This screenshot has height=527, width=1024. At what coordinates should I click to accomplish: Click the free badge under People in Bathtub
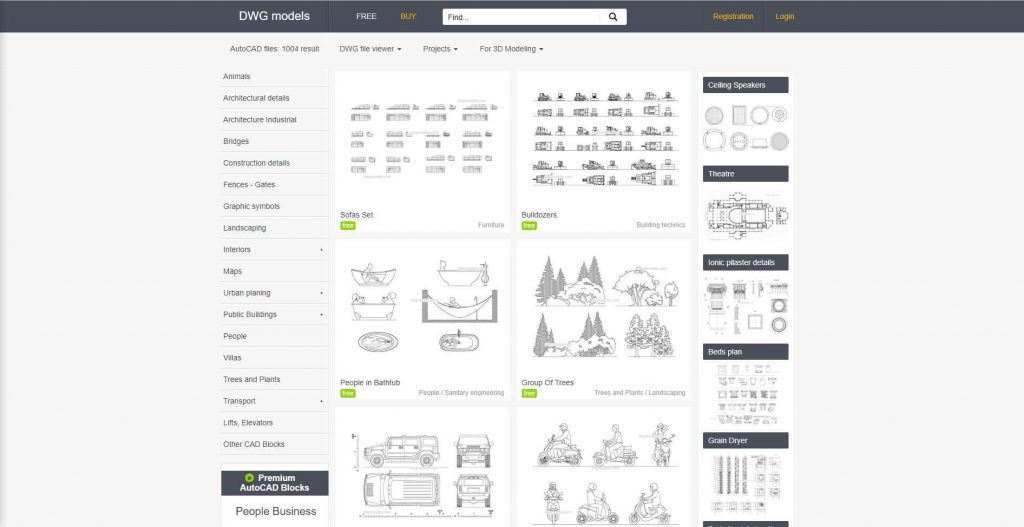click(347, 393)
